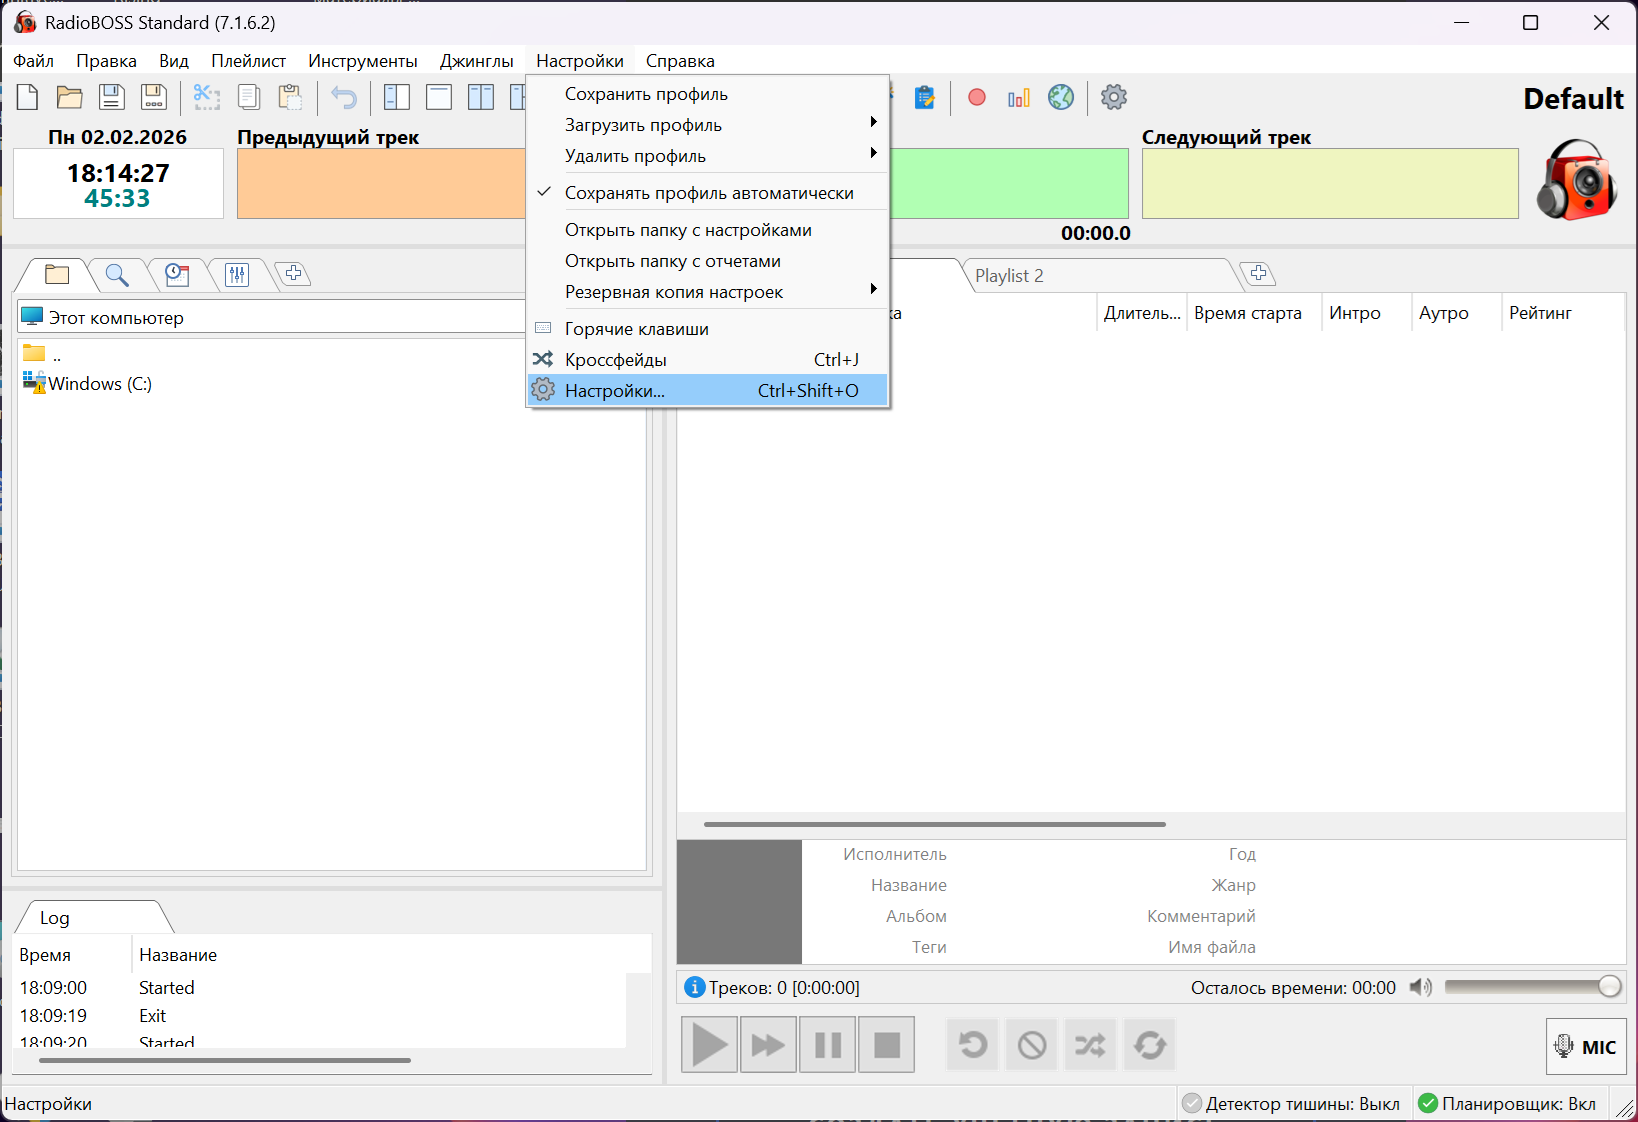Image resolution: width=1638 pixels, height=1122 pixels.
Task: Click the volume slider handle
Action: pos(1609,987)
